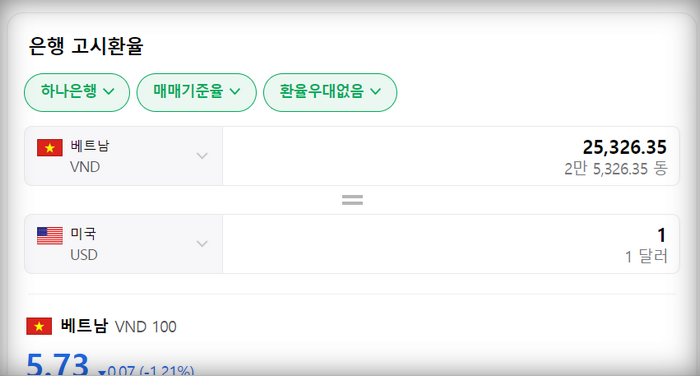Select the 베트남 VND currency label
The width and height of the screenshot is (700, 376).
90,156
